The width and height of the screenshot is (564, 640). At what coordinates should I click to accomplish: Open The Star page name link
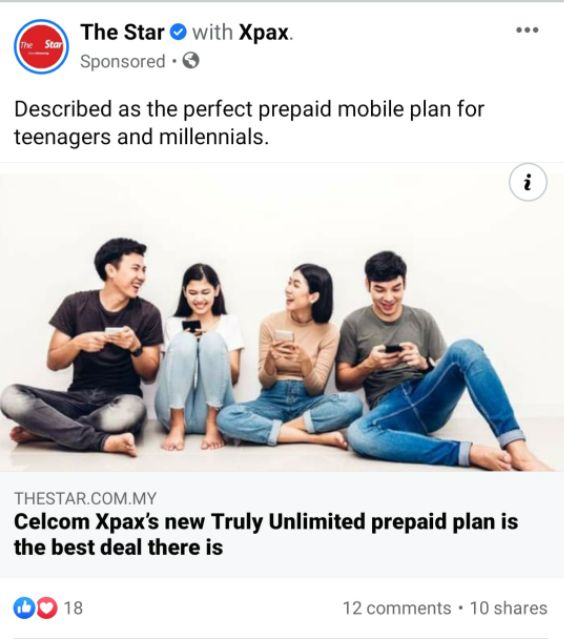tap(122, 32)
